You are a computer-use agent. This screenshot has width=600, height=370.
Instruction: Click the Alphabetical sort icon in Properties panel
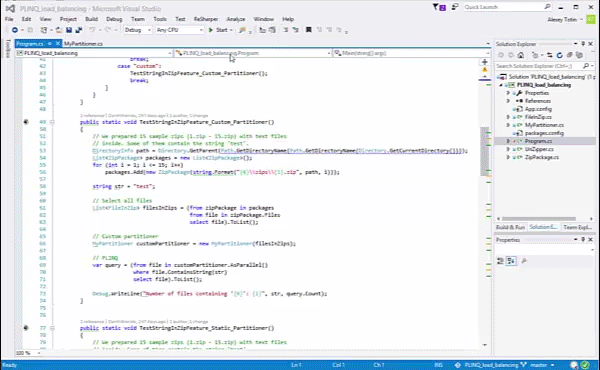coord(511,261)
